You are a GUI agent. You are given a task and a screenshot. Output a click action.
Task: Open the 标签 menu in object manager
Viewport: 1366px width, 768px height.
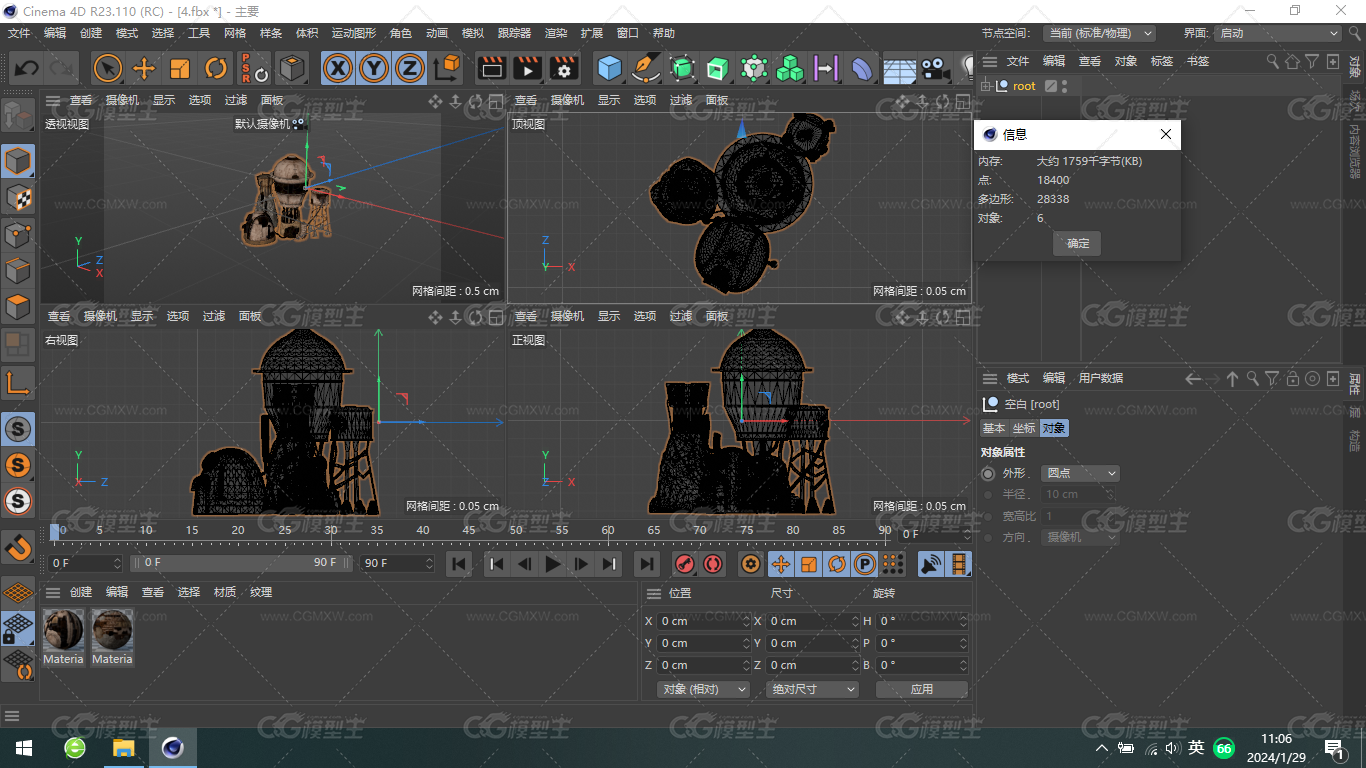[x=1162, y=61]
